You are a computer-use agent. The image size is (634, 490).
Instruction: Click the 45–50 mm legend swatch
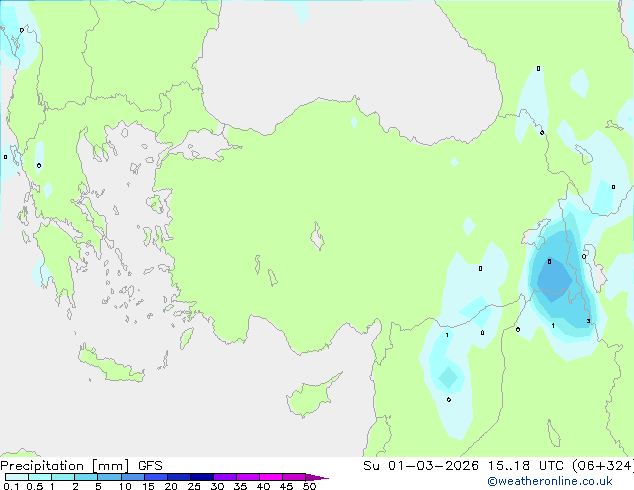point(294,477)
